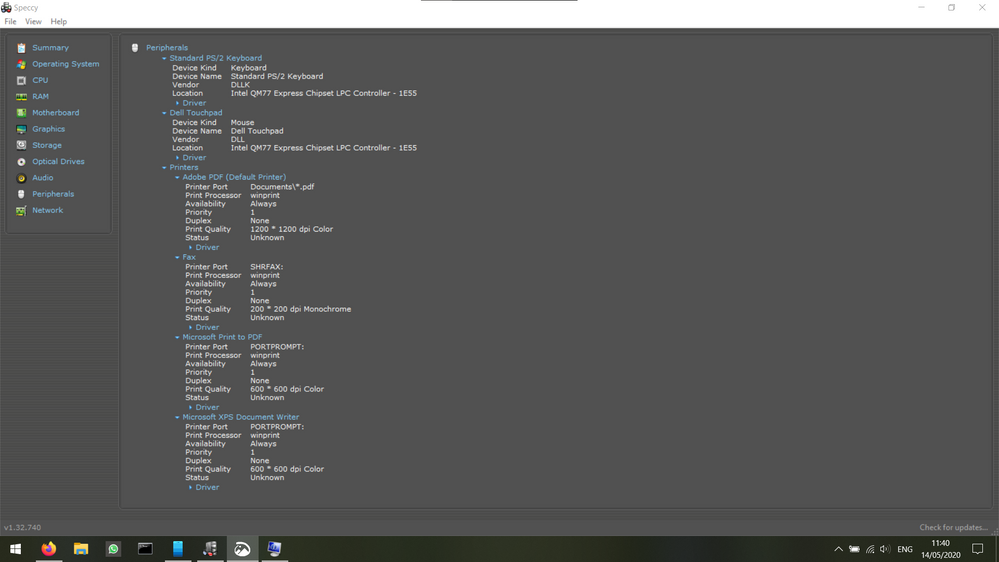999x562 pixels.
Task: Expand the Driver node under Adobe PDF
Action: pyautogui.click(x=190, y=248)
